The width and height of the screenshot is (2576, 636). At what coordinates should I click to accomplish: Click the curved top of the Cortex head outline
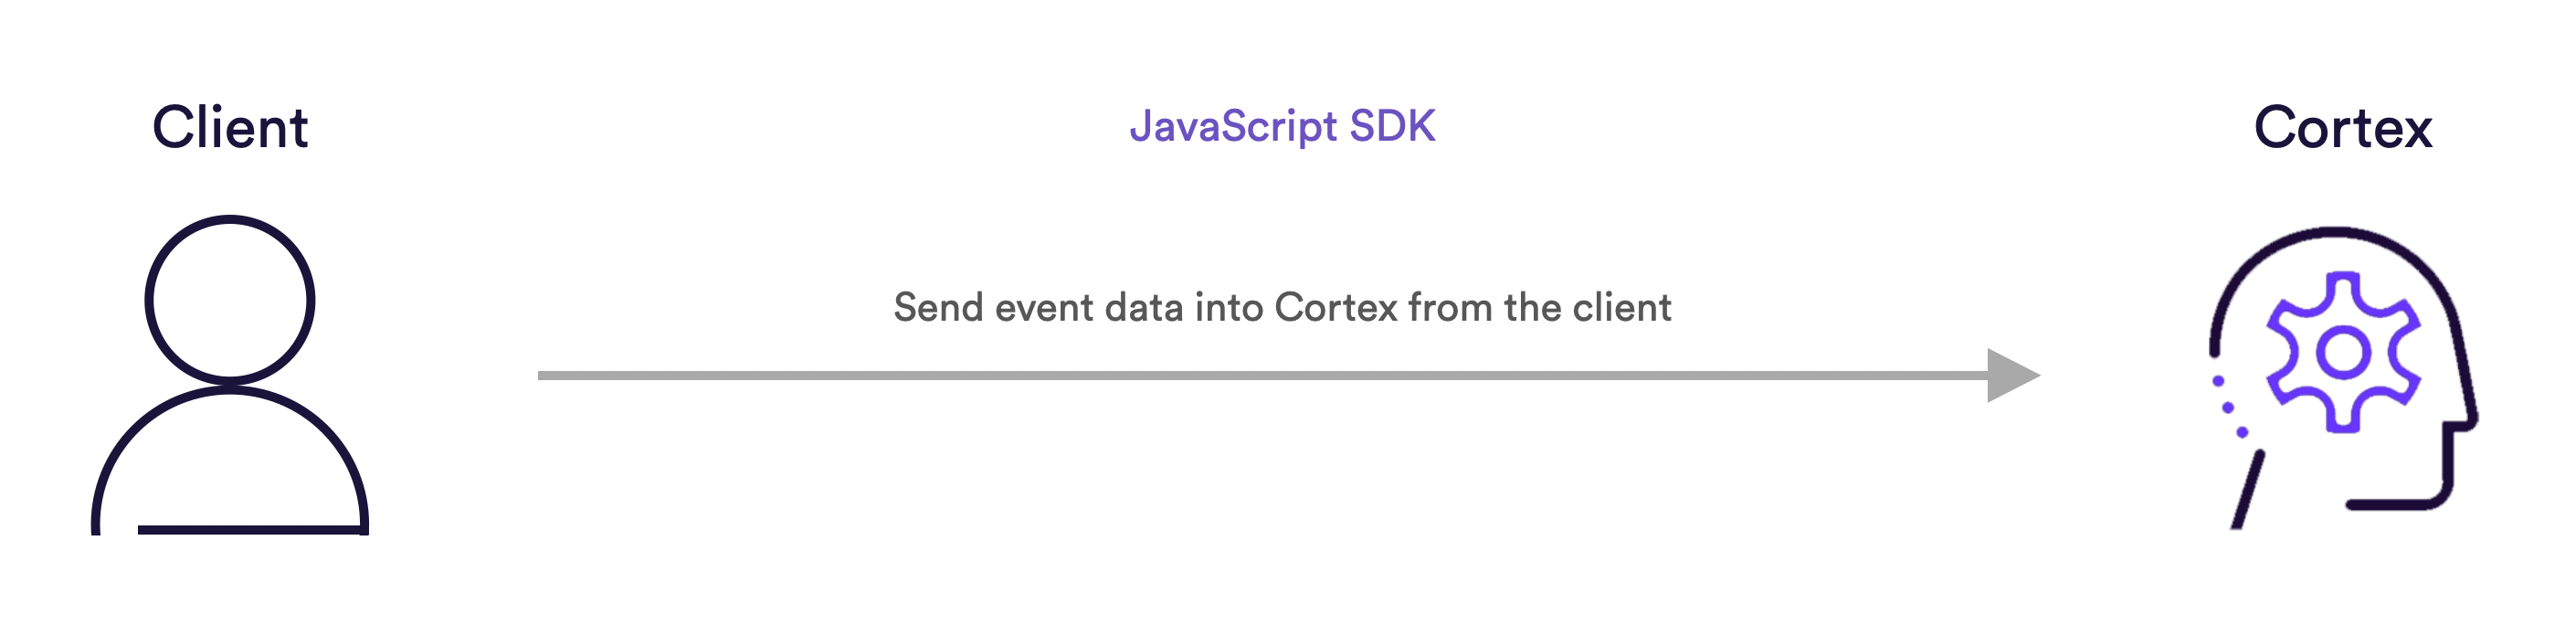click(2336, 233)
